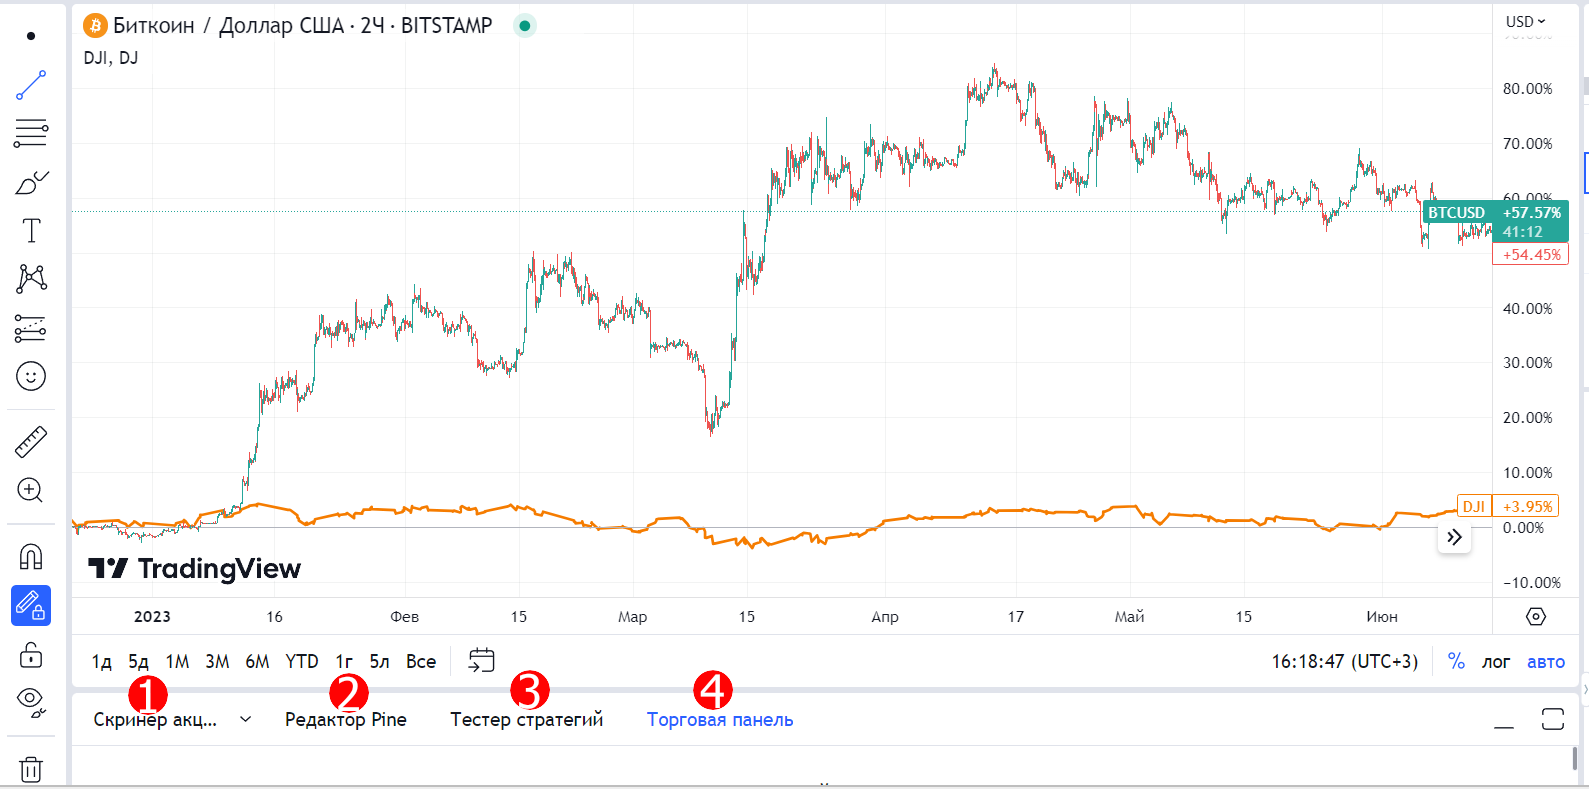Toggle stay in drawing mode
Image resolution: width=1589 pixels, height=789 pixels.
(x=31, y=606)
